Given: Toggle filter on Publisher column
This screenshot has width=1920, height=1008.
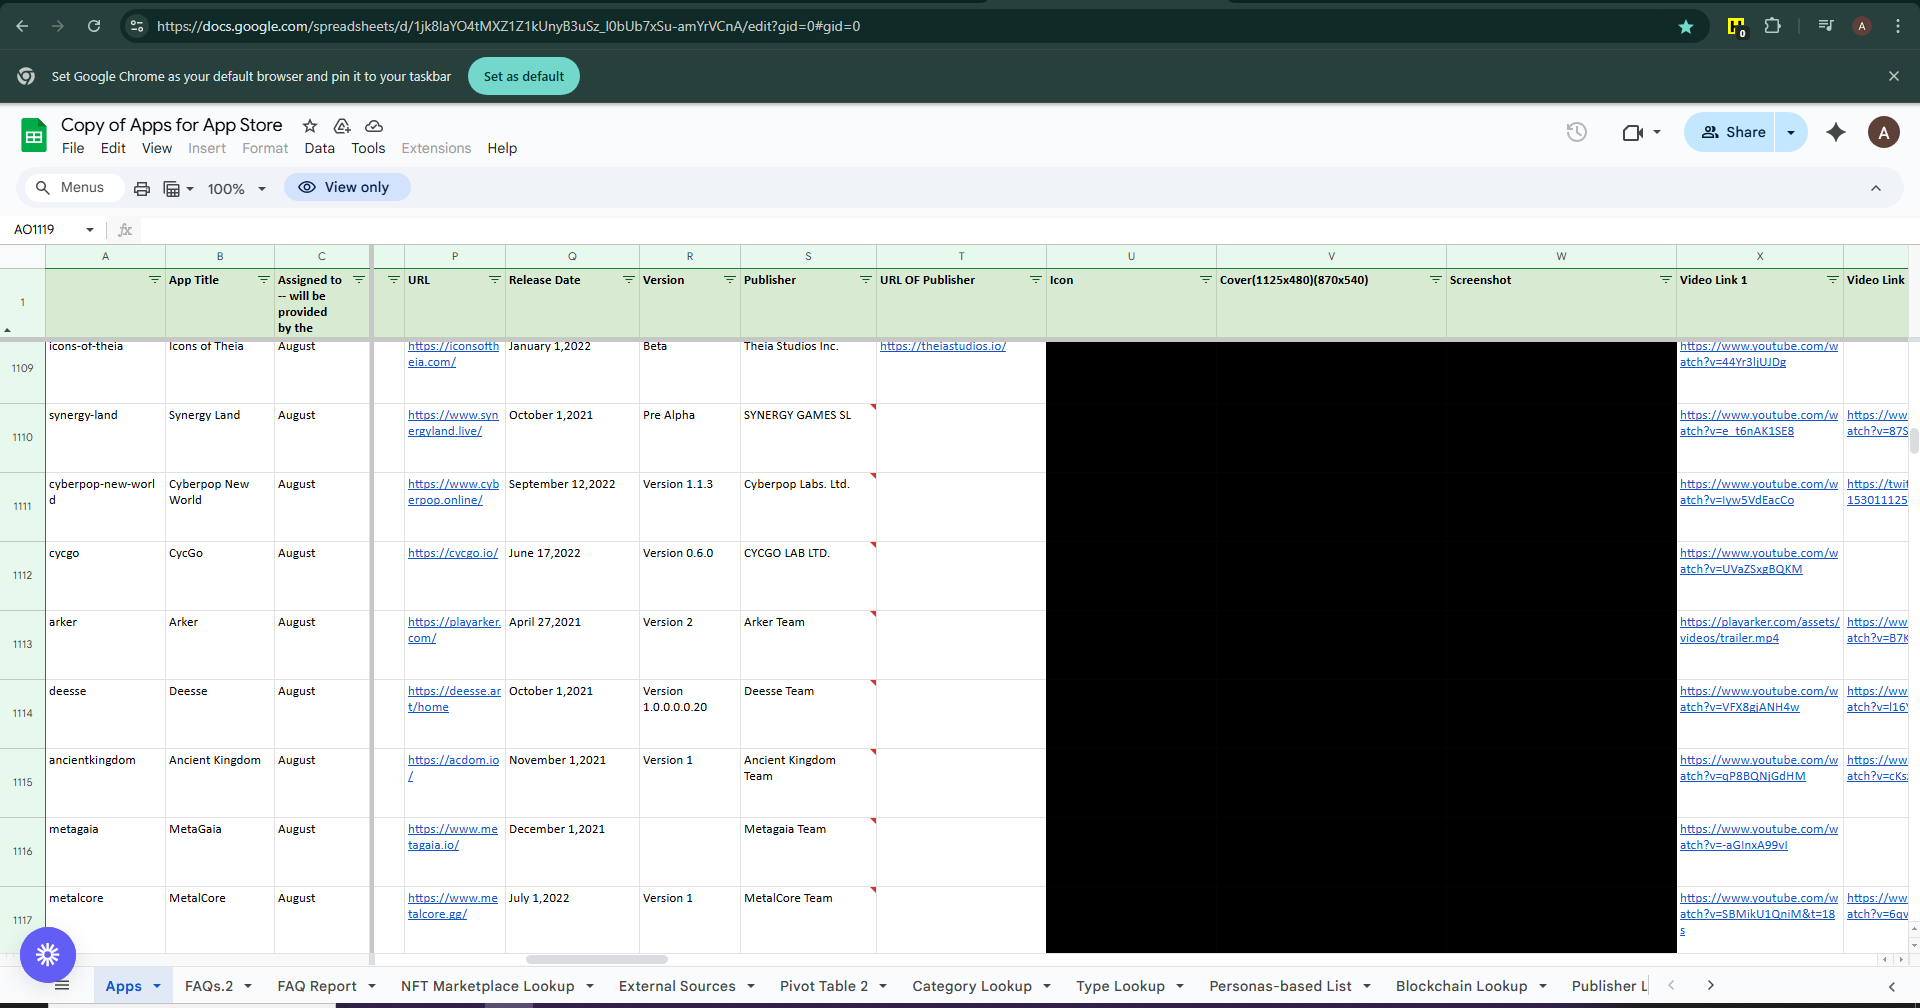Looking at the screenshot, I should [865, 280].
